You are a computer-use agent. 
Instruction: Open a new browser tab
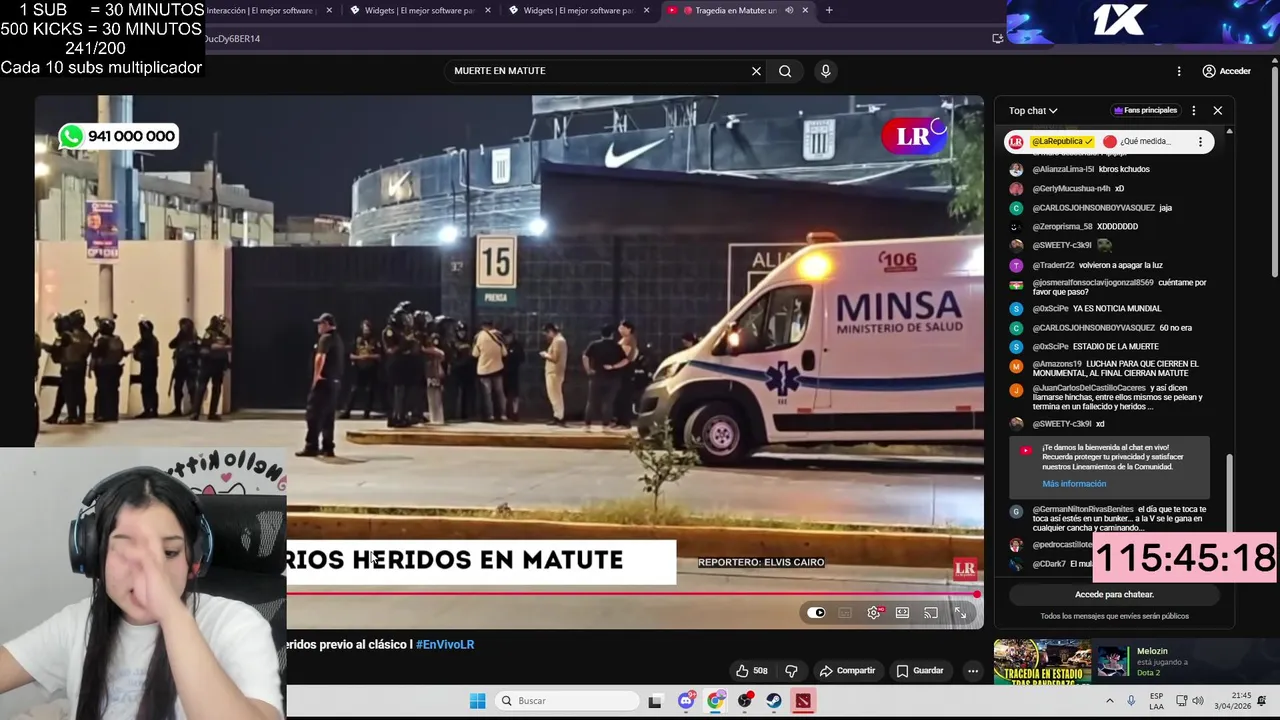coord(829,10)
